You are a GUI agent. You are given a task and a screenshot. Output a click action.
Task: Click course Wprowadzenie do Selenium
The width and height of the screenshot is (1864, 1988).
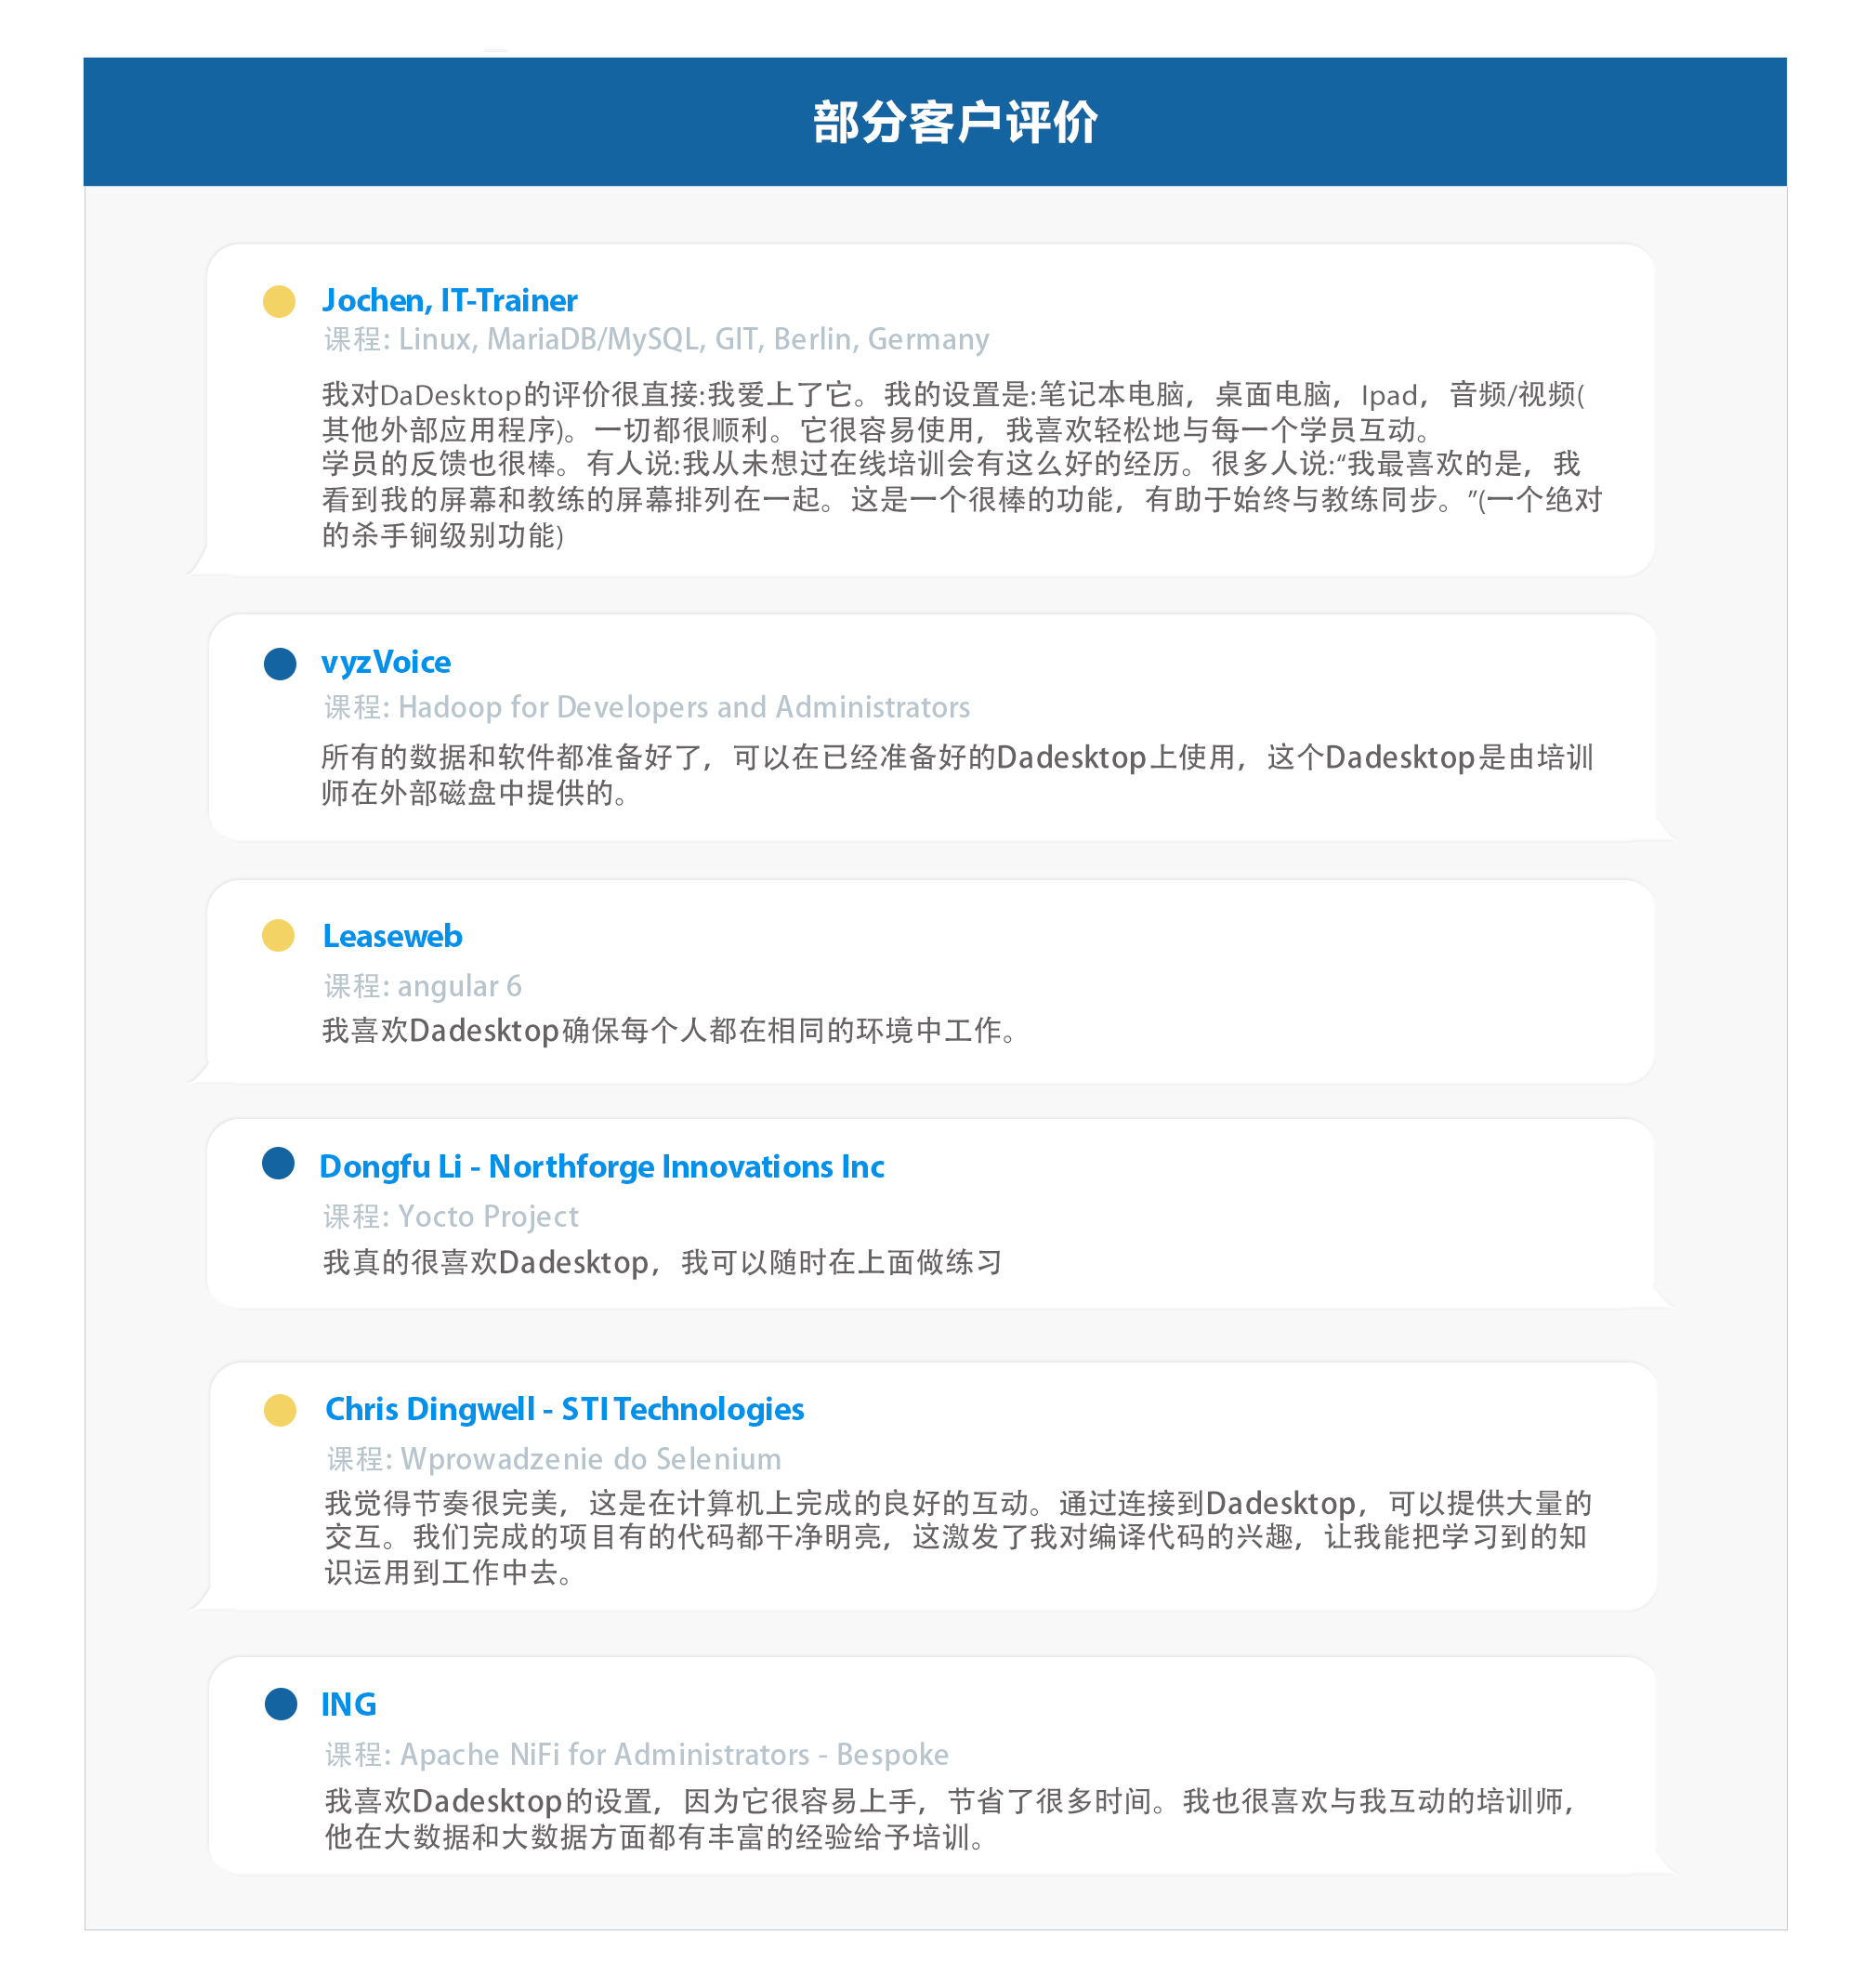[x=553, y=1459]
